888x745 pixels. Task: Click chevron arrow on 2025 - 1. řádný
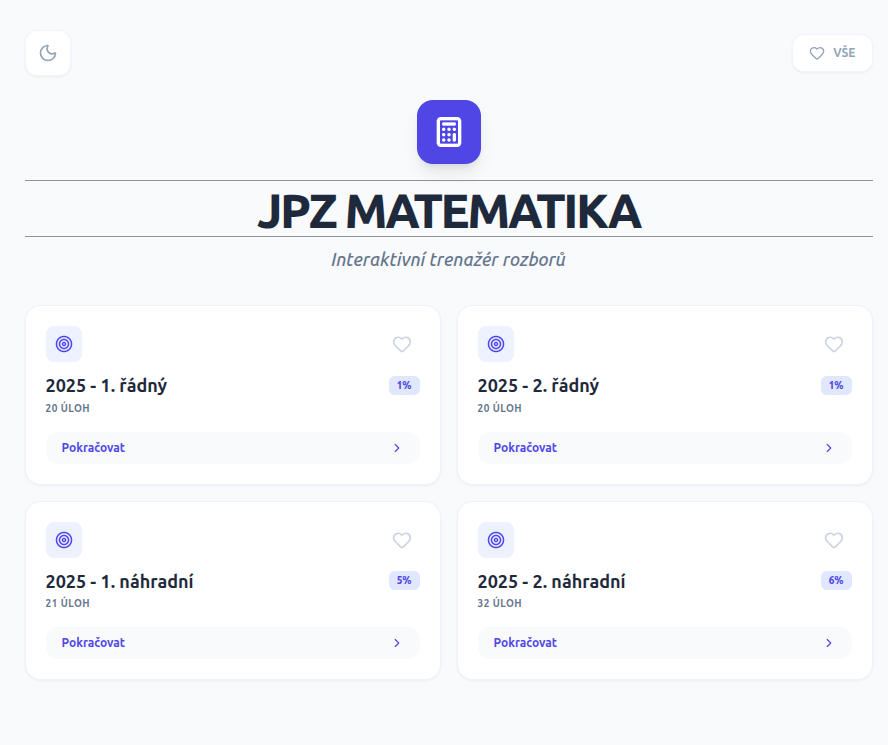(x=397, y=448)
